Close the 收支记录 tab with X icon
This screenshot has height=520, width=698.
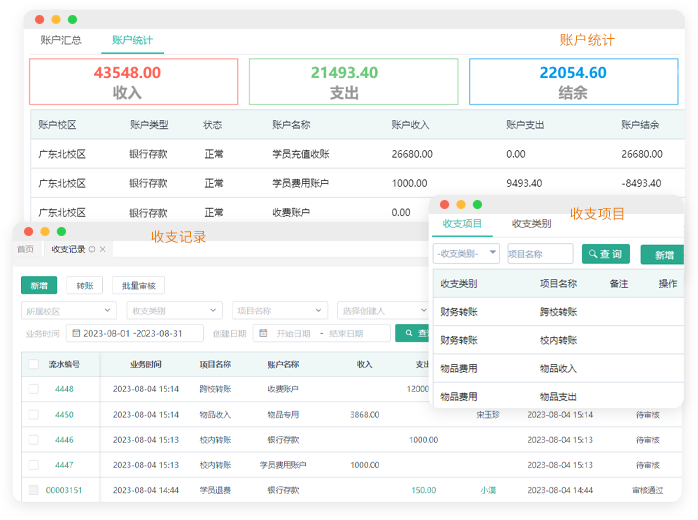pos(102,249)
